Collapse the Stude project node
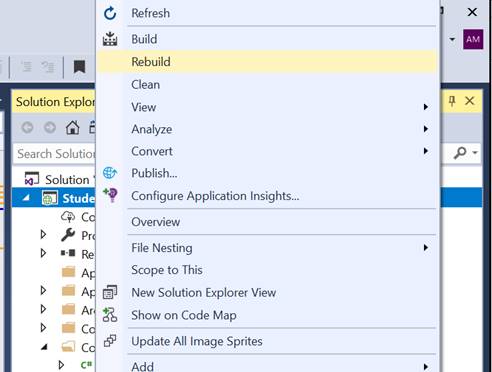Image resolution: width=492 pixels, height=372 pixels. [x=26, y=198]
